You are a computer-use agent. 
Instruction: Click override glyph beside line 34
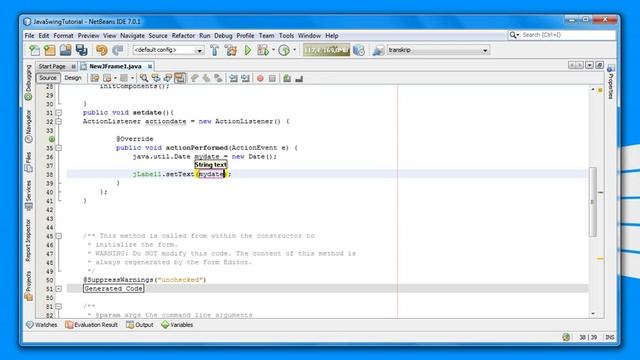[52, 139]
